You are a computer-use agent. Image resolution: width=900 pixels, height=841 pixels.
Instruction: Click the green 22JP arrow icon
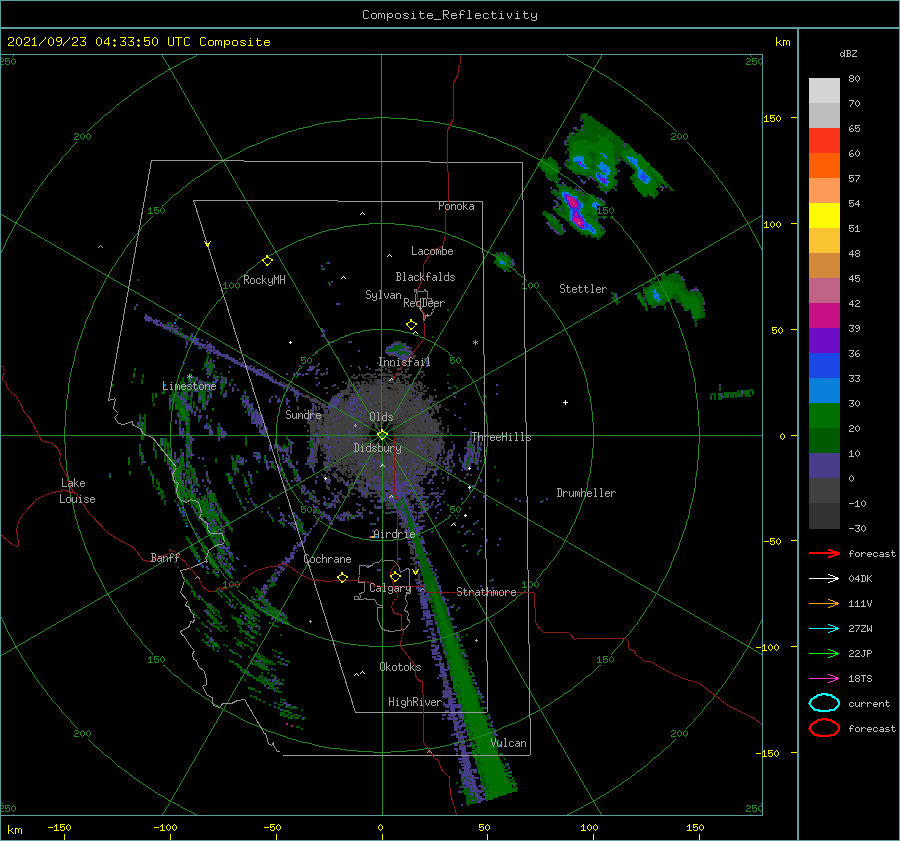(x=824, y=653)
